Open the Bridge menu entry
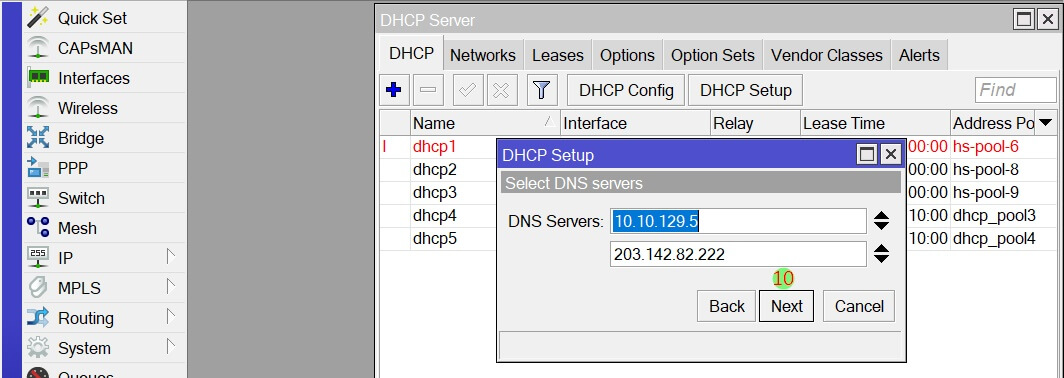The width and height of the screenshot is (1064, 378). point(81,138)
